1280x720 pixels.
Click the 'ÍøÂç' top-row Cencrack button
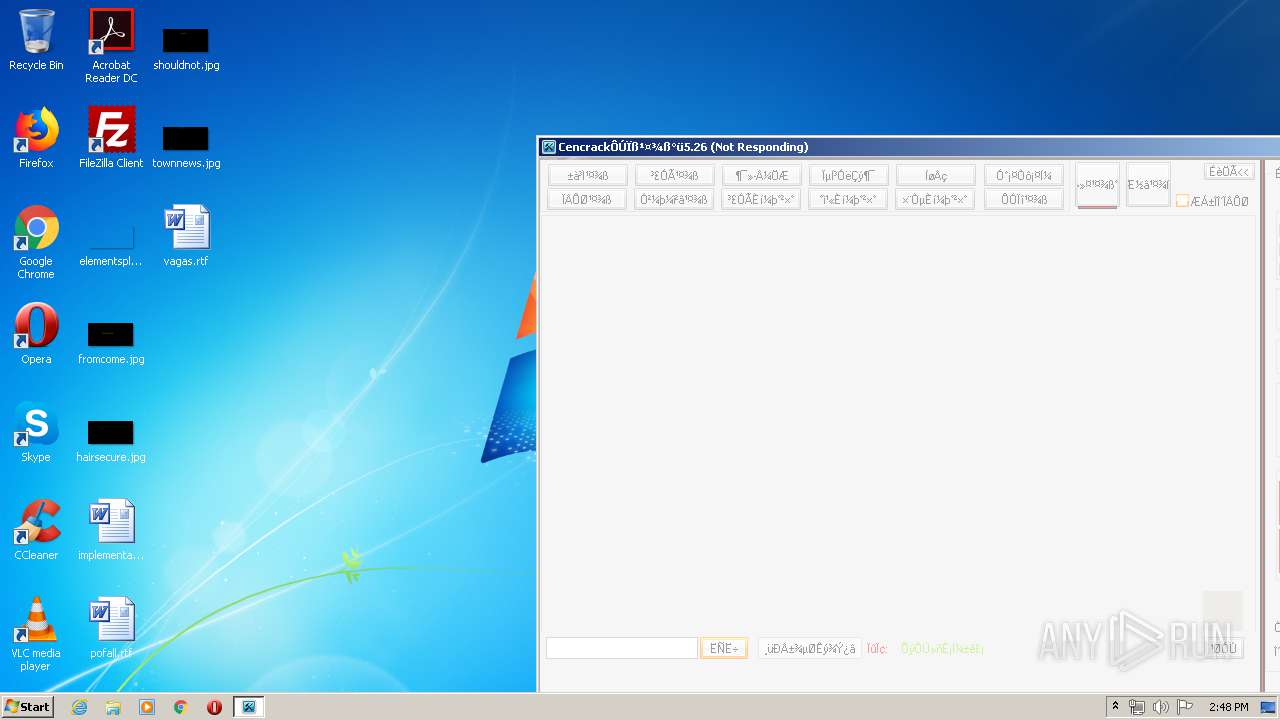point(936,175)
